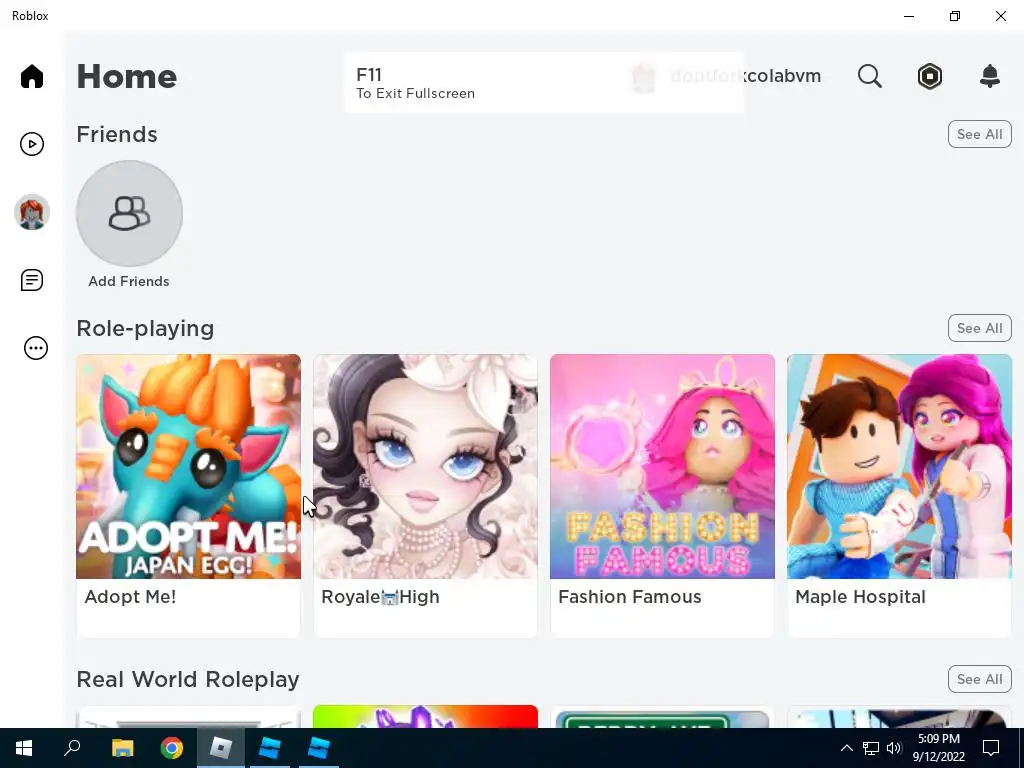
Task: Open the Adopt Me! game thumbnail
Action: tap(188, 466)
